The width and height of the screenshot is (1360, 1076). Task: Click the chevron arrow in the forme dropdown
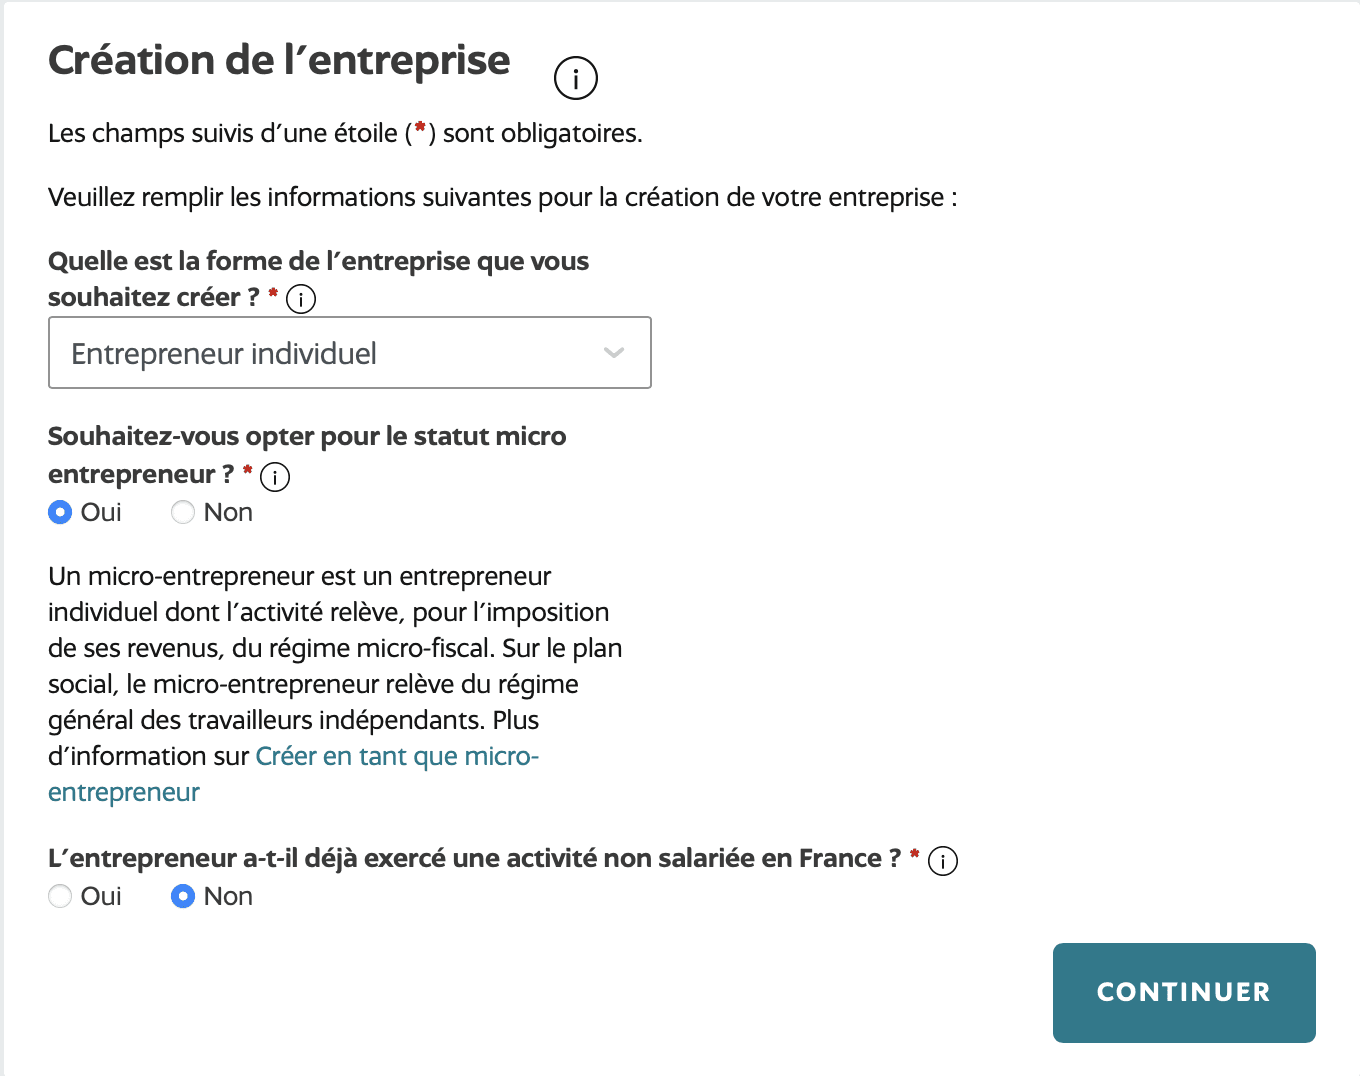[x=614, y=353]
